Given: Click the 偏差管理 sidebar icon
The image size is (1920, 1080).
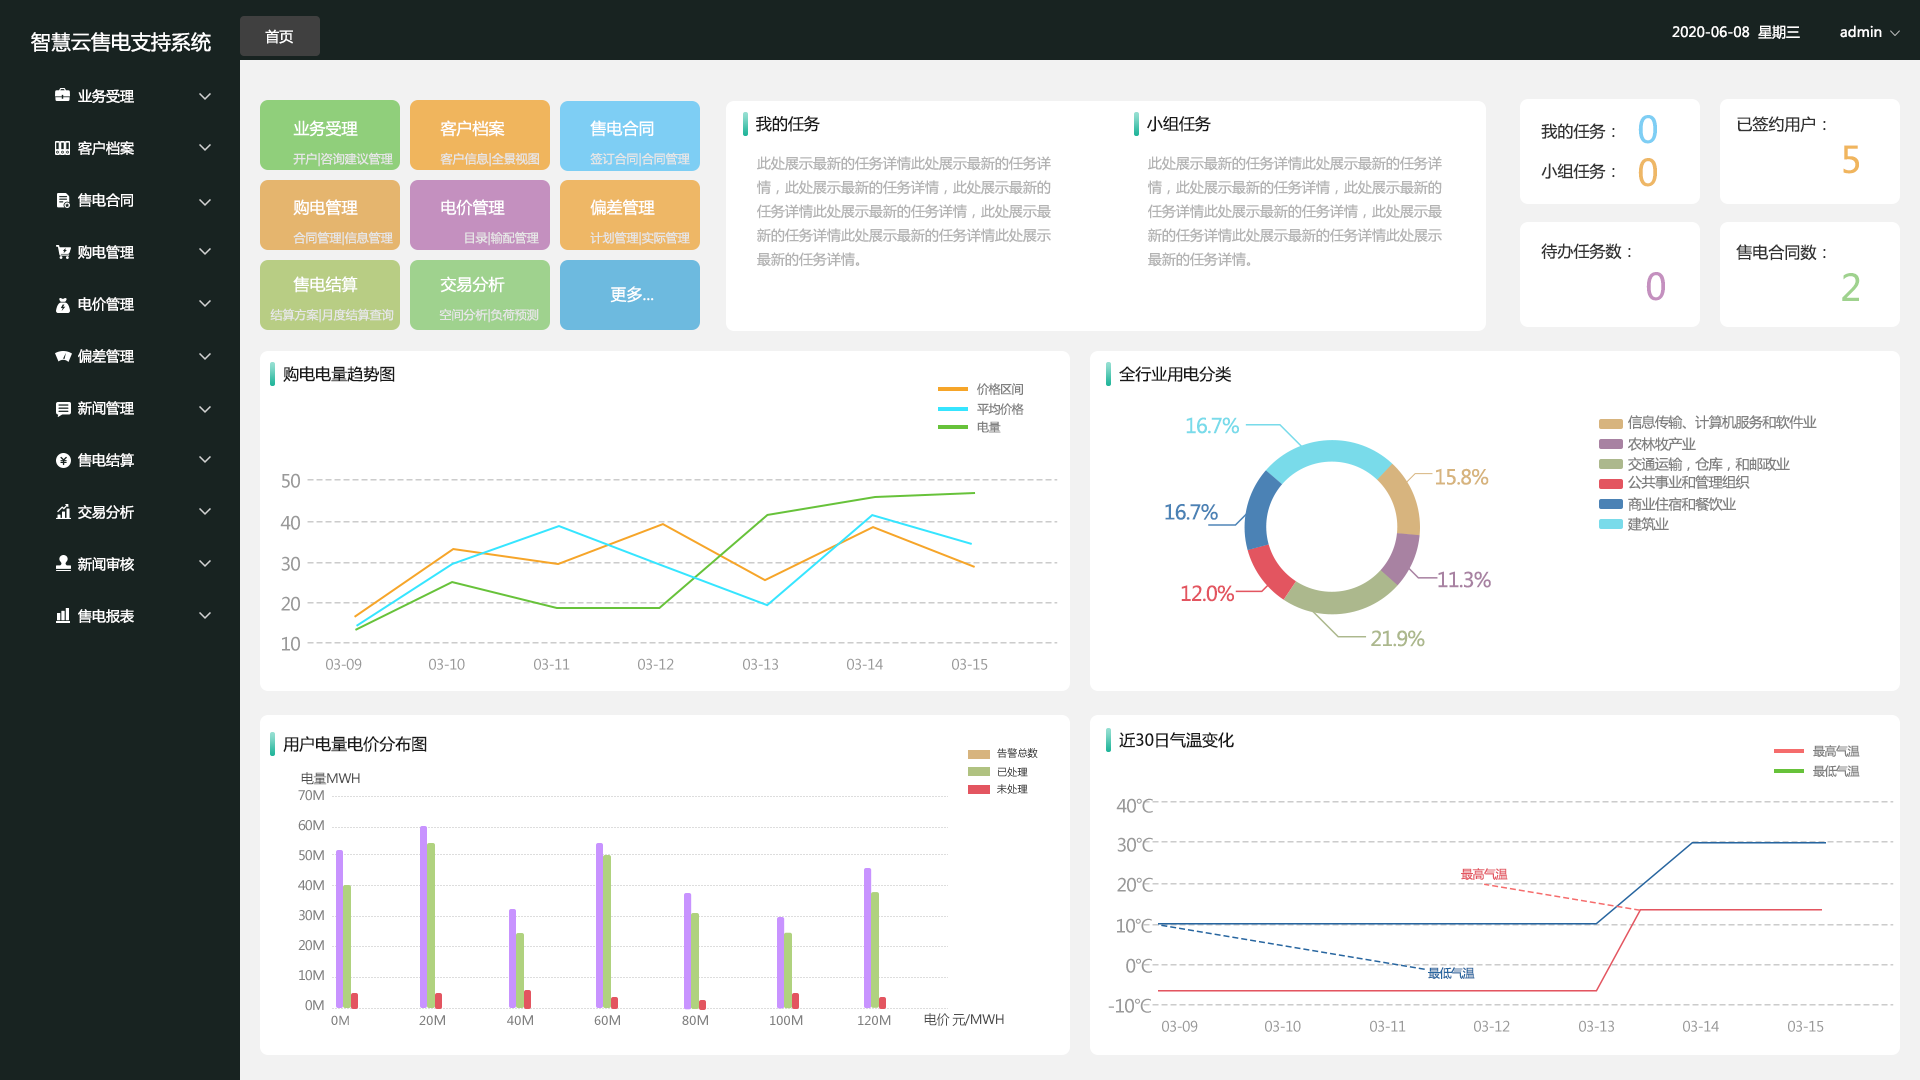Looking at the screenshot, I should tap(63, 356).
